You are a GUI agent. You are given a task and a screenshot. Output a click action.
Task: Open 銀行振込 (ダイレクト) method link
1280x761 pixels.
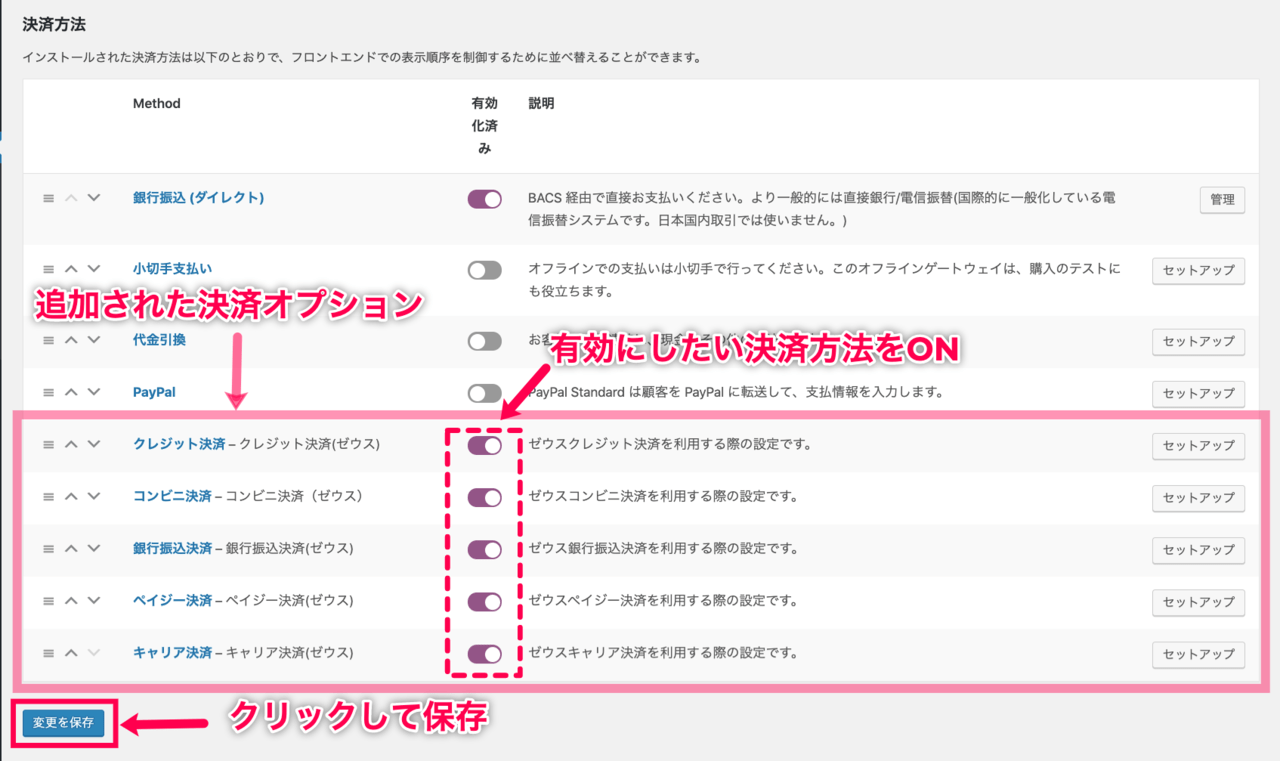(198, 198)
